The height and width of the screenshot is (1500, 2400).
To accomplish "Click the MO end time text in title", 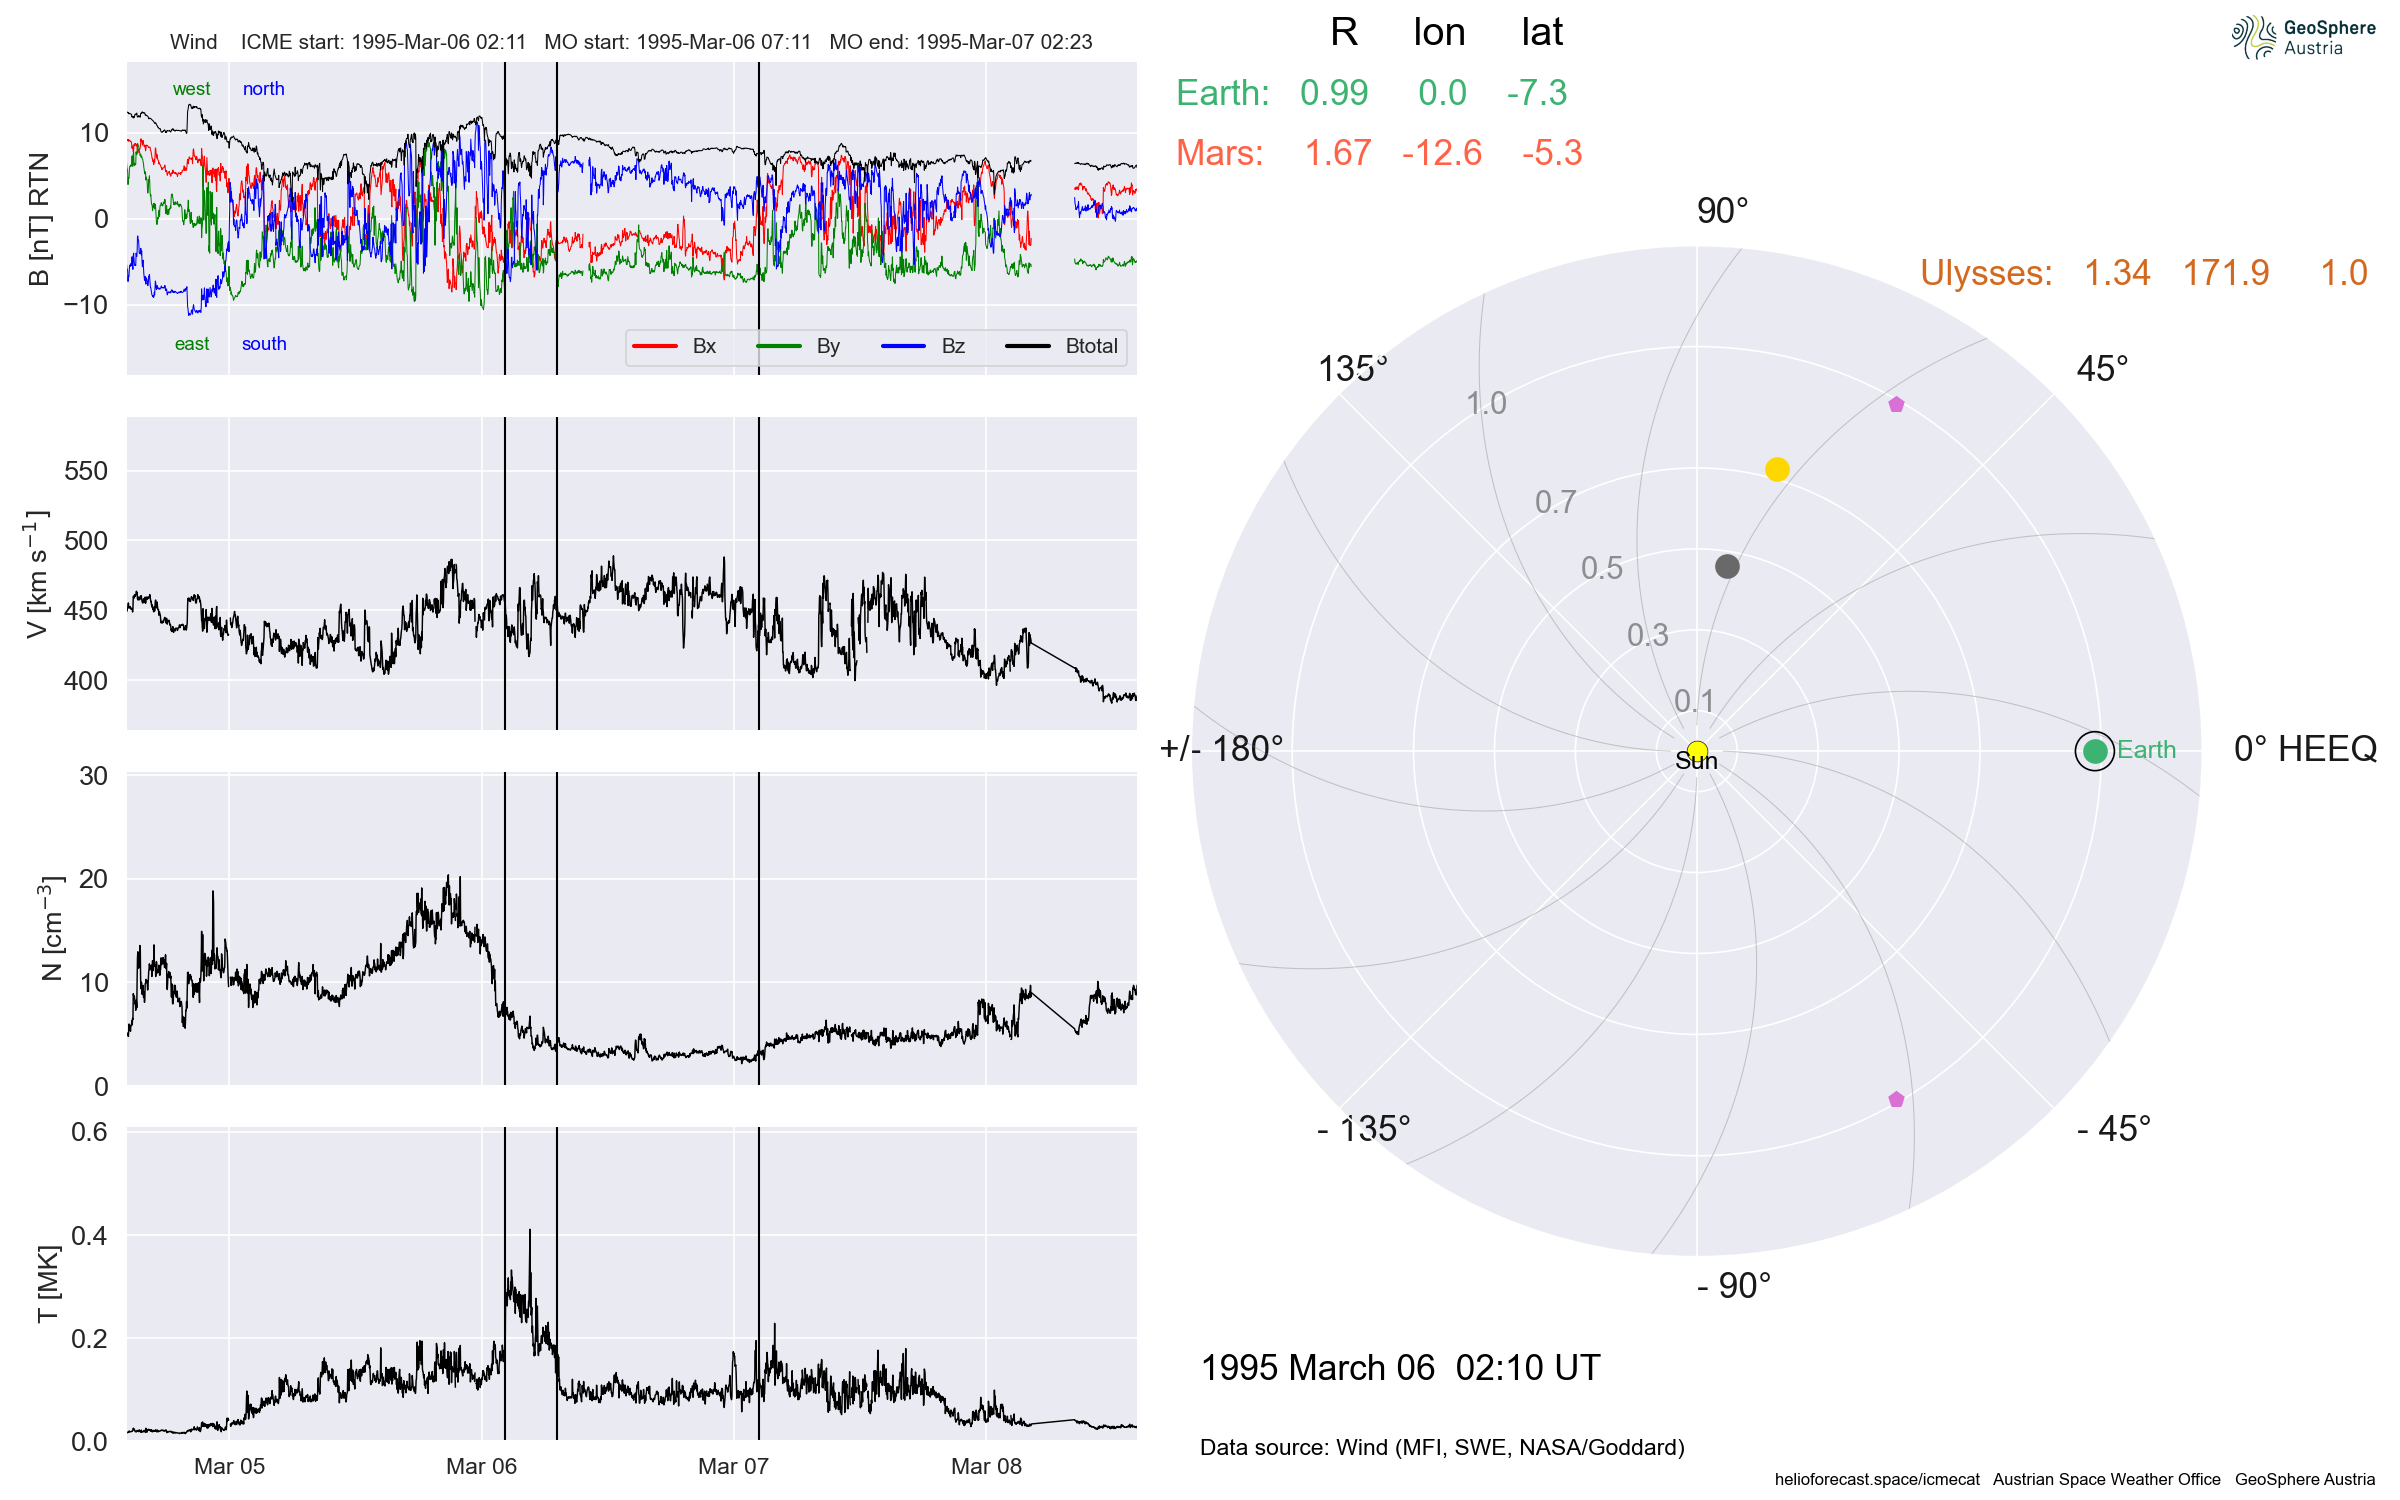I will pyautogui.click(x=961, y=42).
